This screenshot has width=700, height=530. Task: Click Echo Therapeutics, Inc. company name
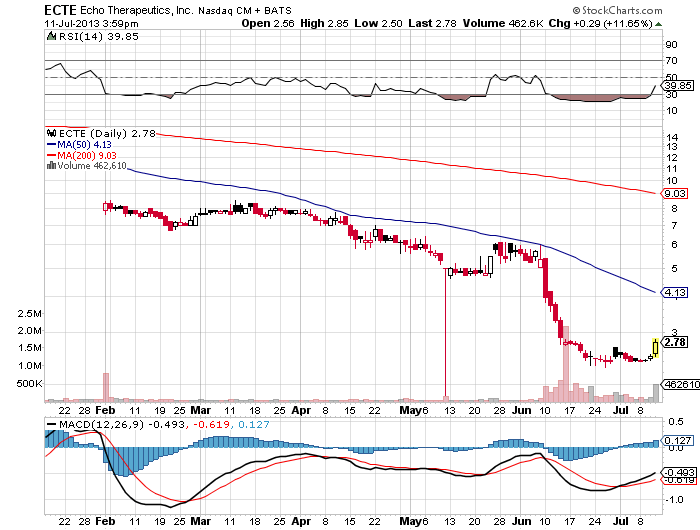pos(137,10)
